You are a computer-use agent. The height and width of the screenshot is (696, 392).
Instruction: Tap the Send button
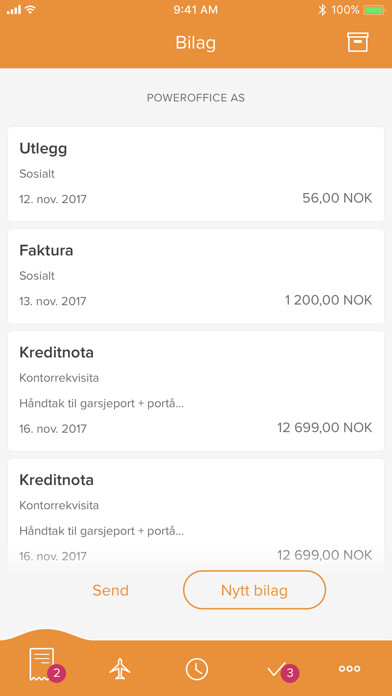pyautogui.click(x=111, y=590)
